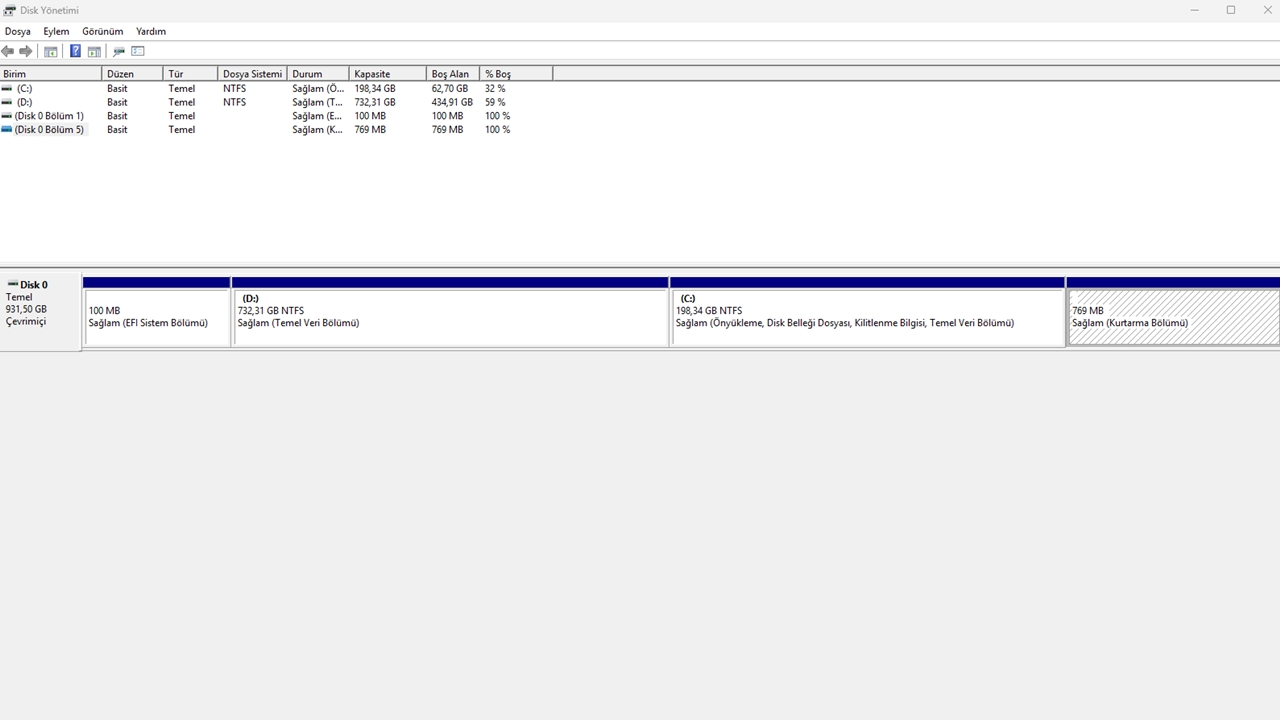Click the settings list toolbar icon
This screenshot has height=720, width=1280.
pyautogui.click(x=138, y=51)
